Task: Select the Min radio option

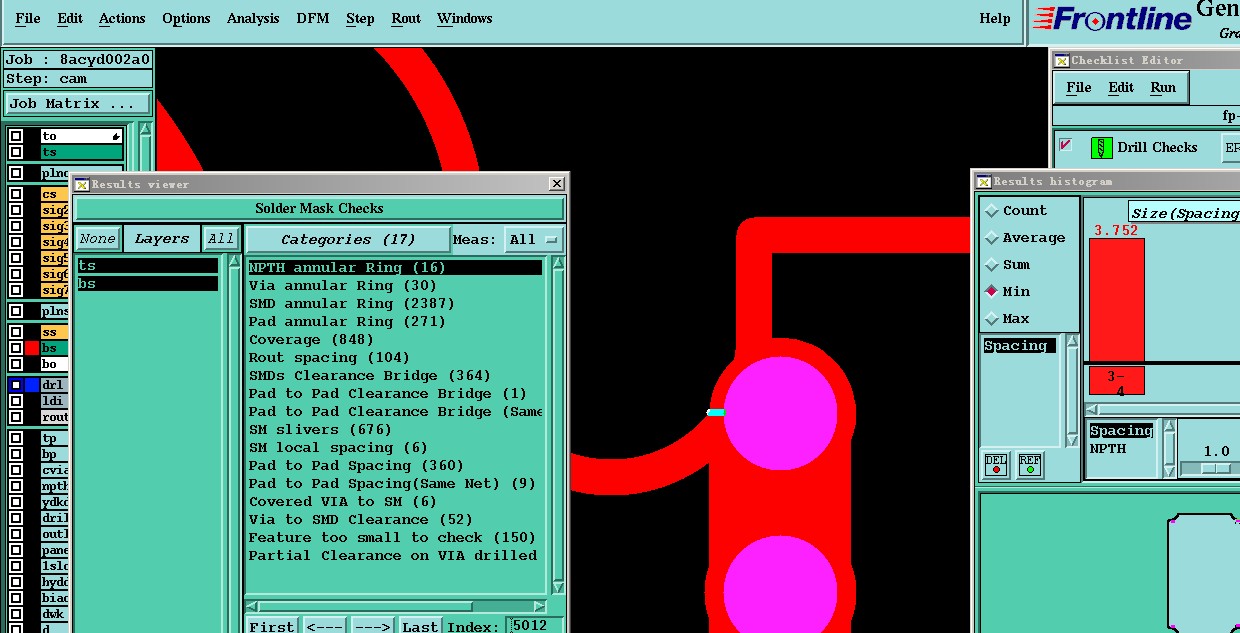Action: click(x=1007, y=292)
